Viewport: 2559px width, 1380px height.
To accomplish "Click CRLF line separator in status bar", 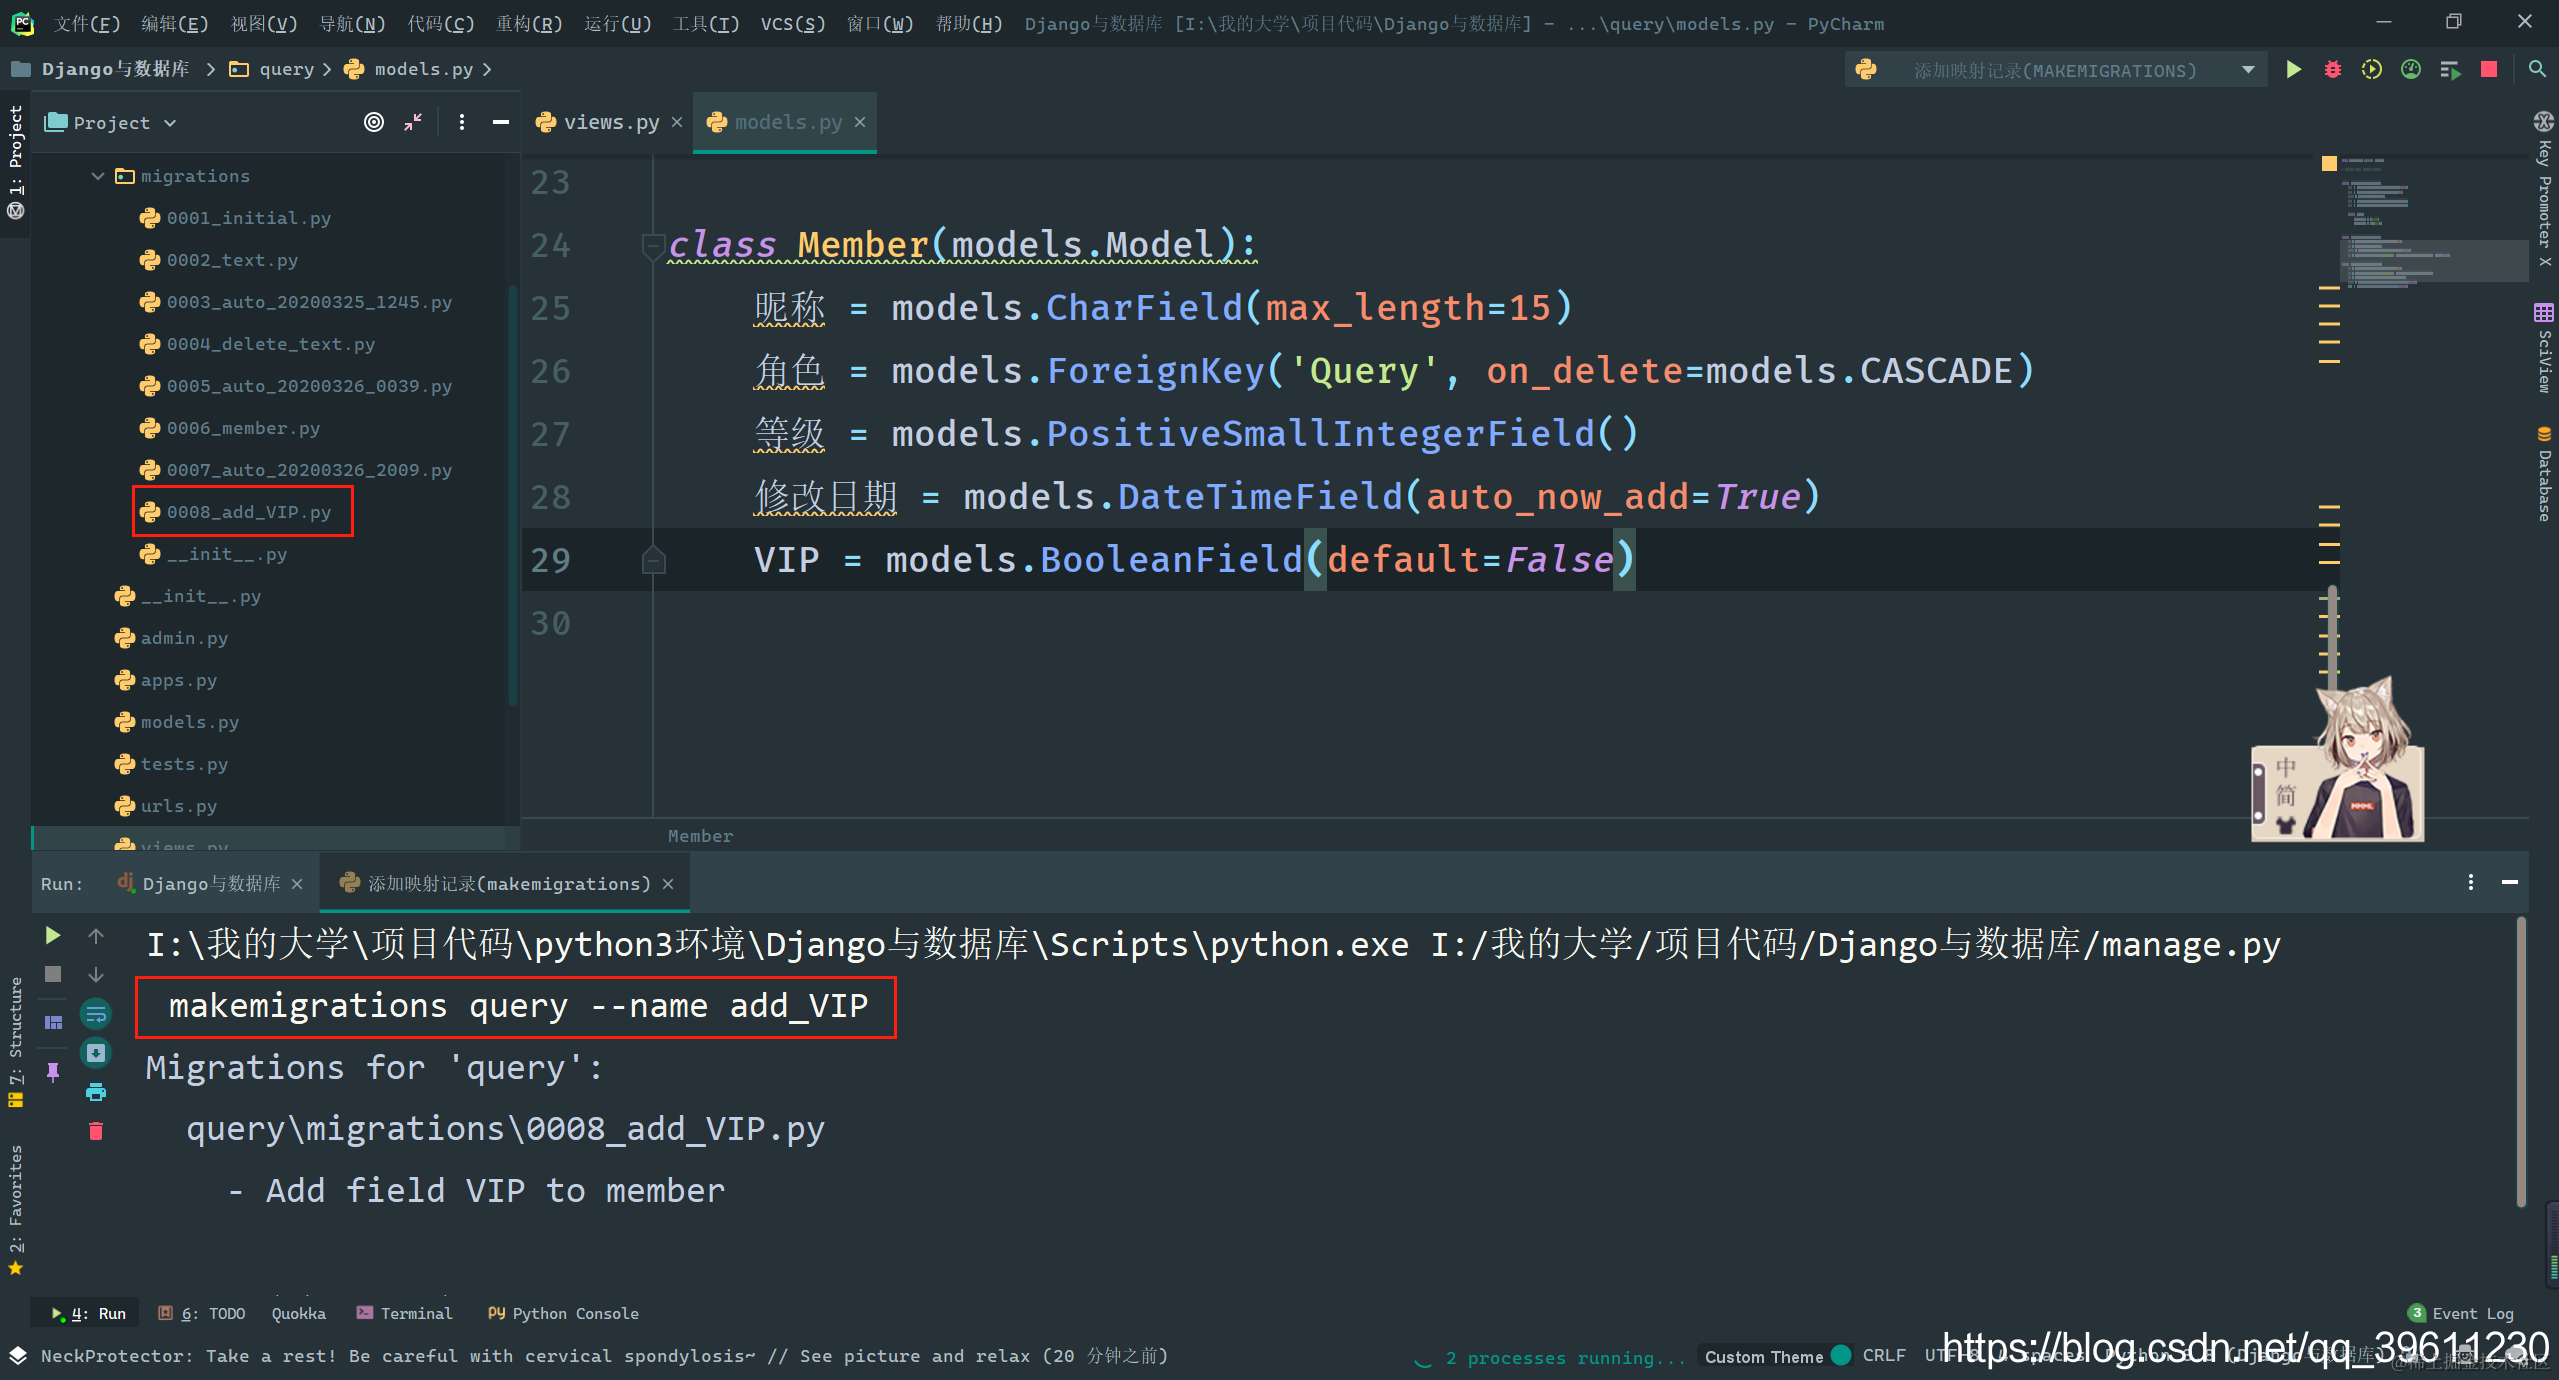I will (x=1884, y=1355).
